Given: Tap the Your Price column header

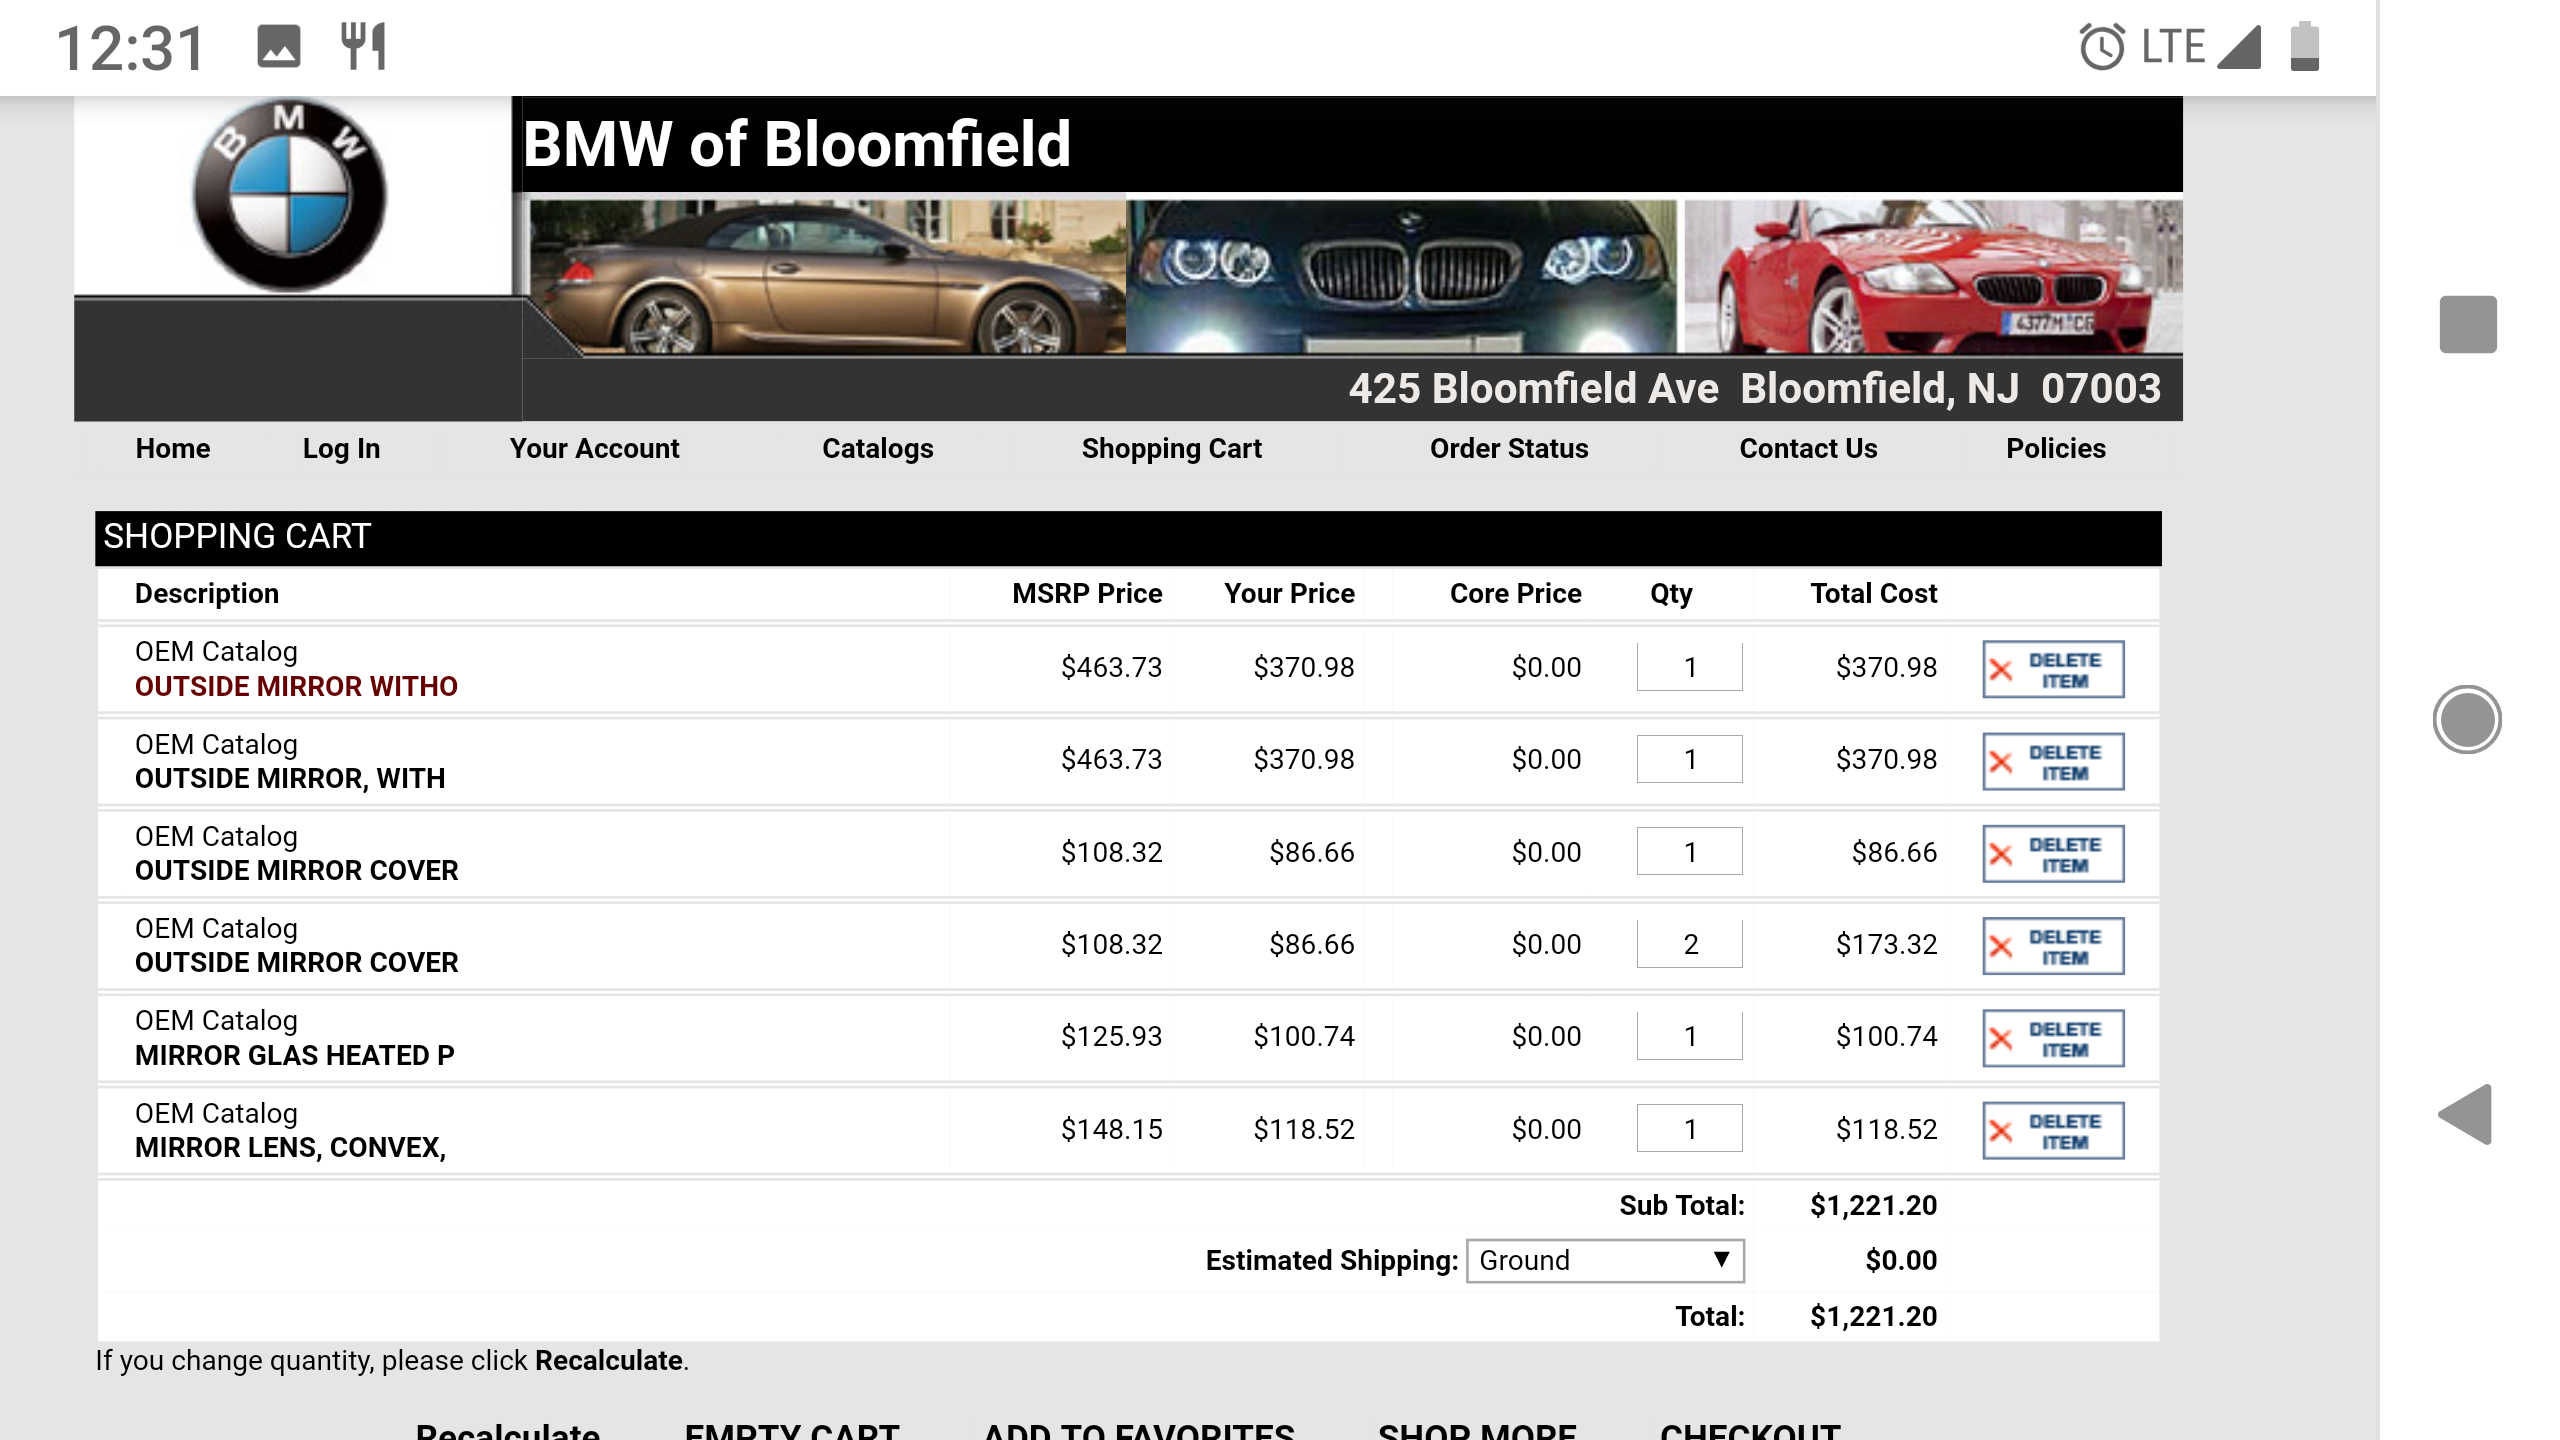Looking at the screenshot, I should pos(1289,594).
